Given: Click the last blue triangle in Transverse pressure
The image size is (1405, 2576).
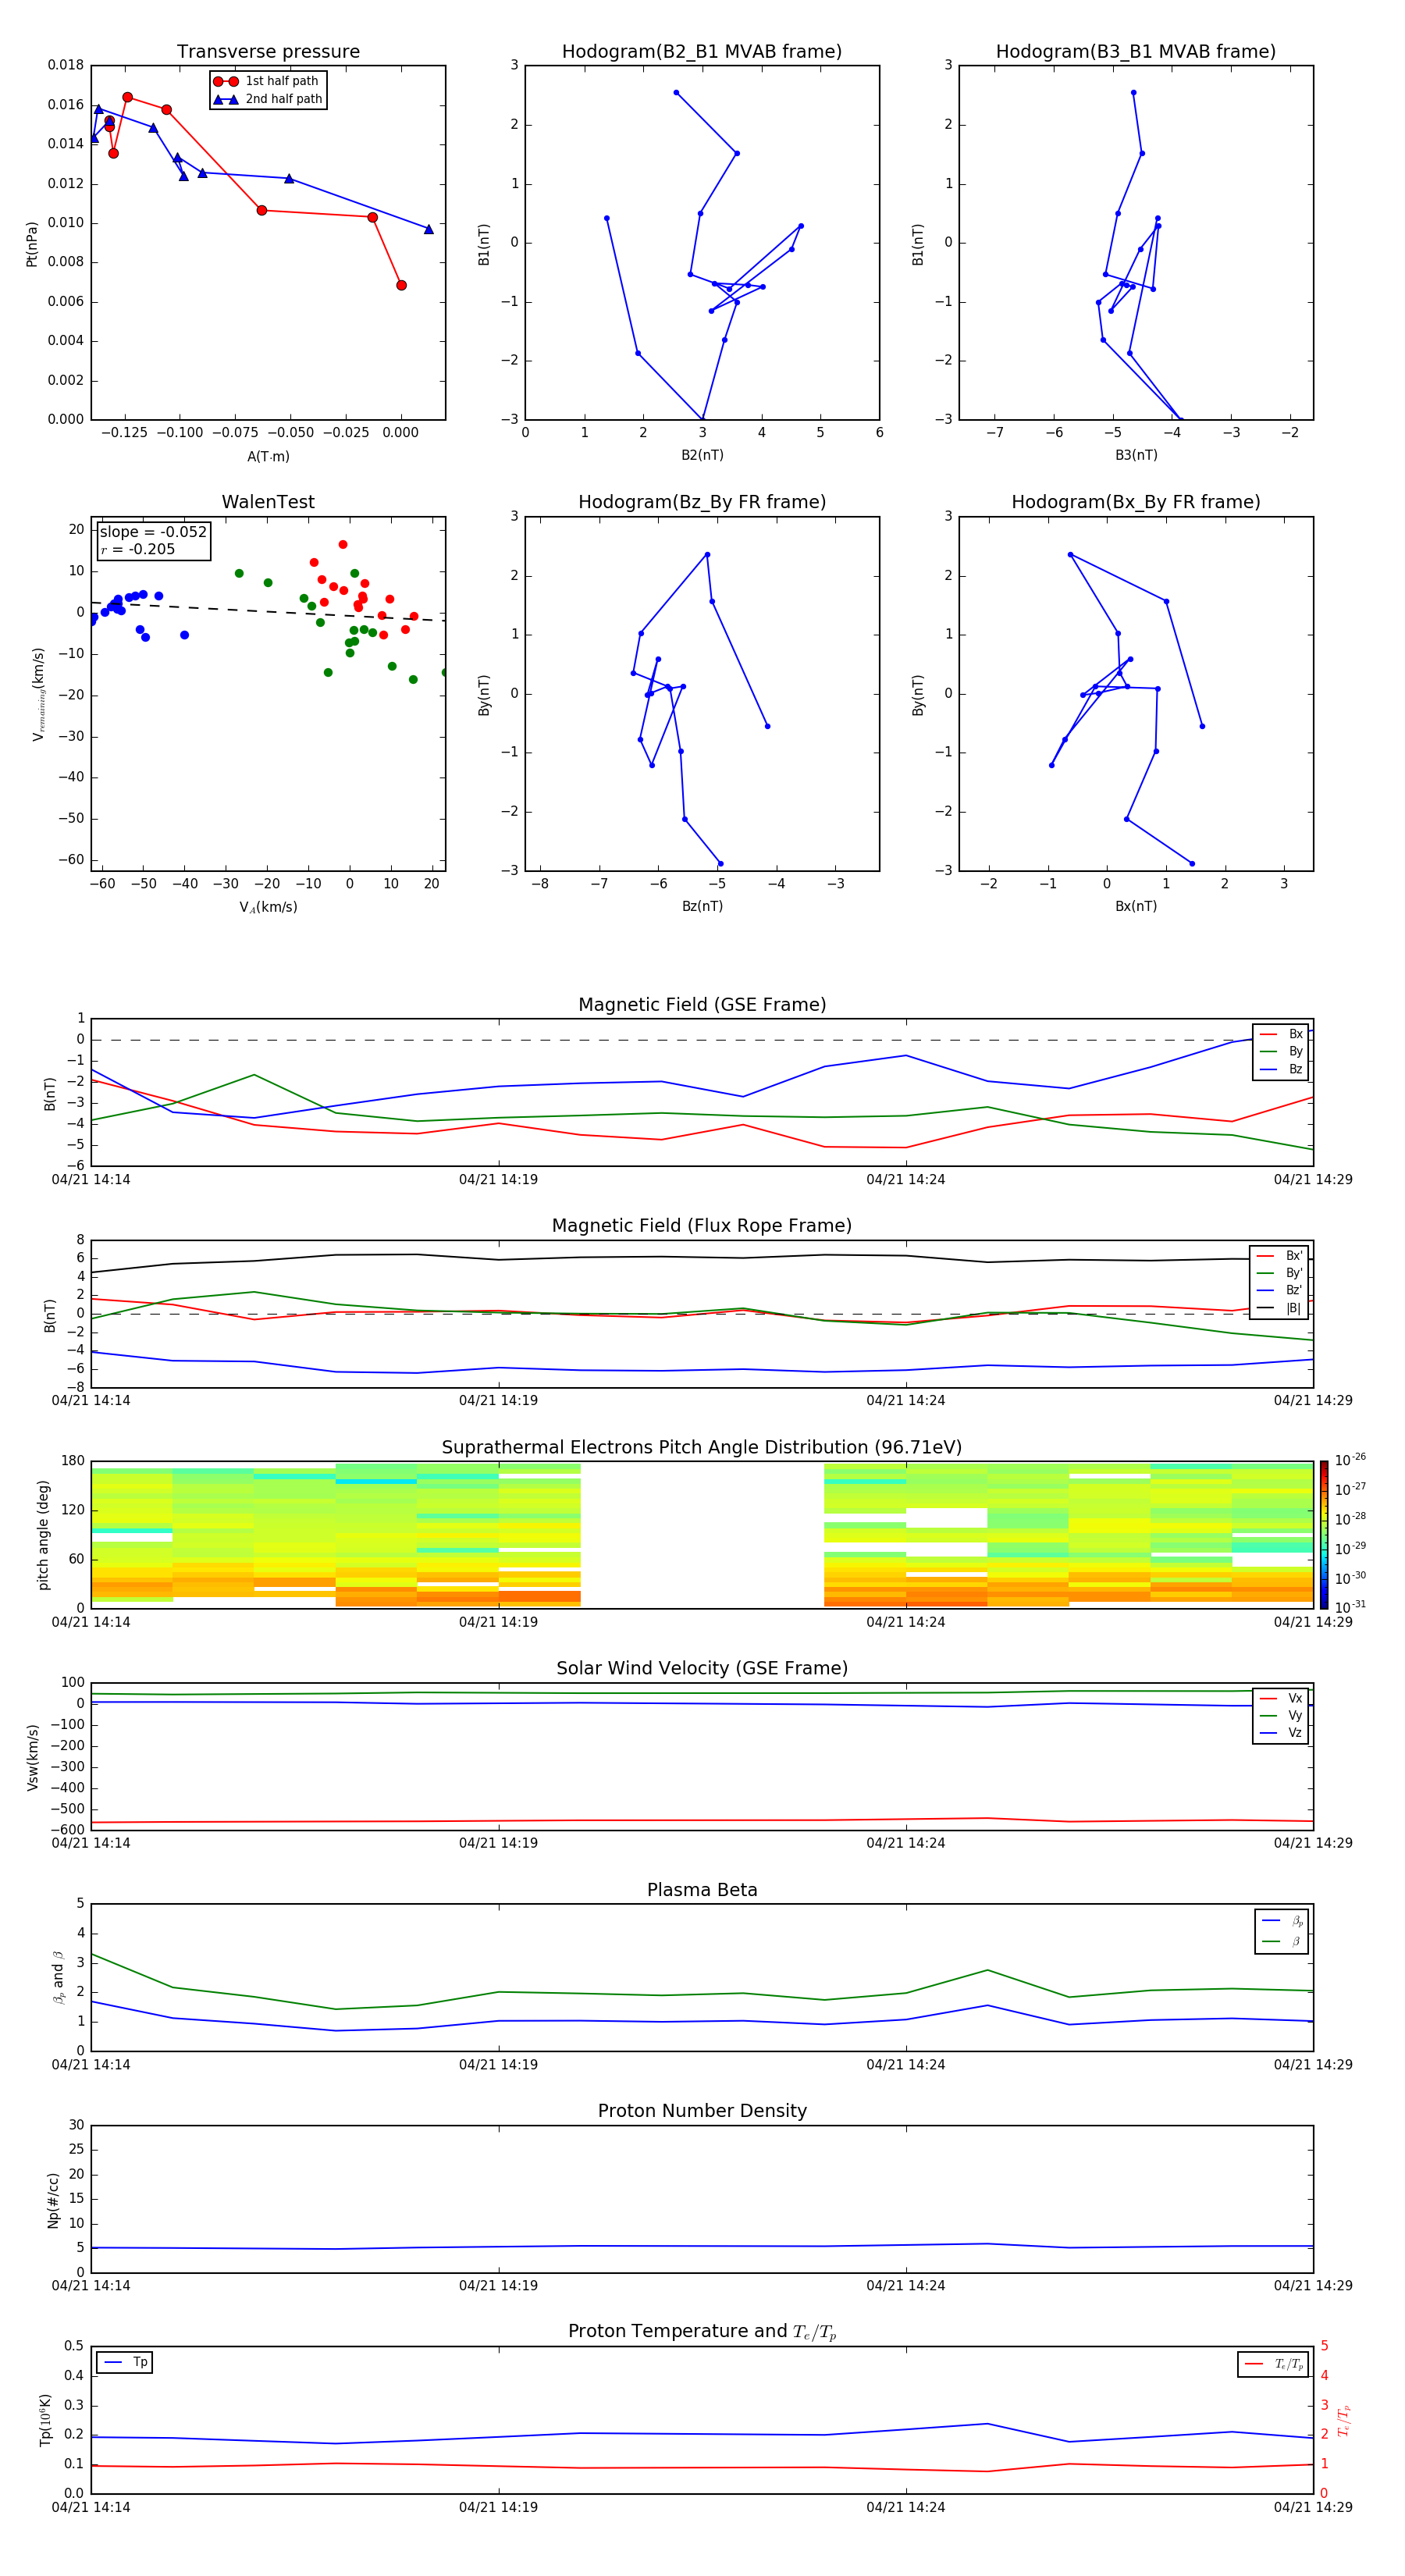Looking at the screenshot, I should tap(429, 230).
